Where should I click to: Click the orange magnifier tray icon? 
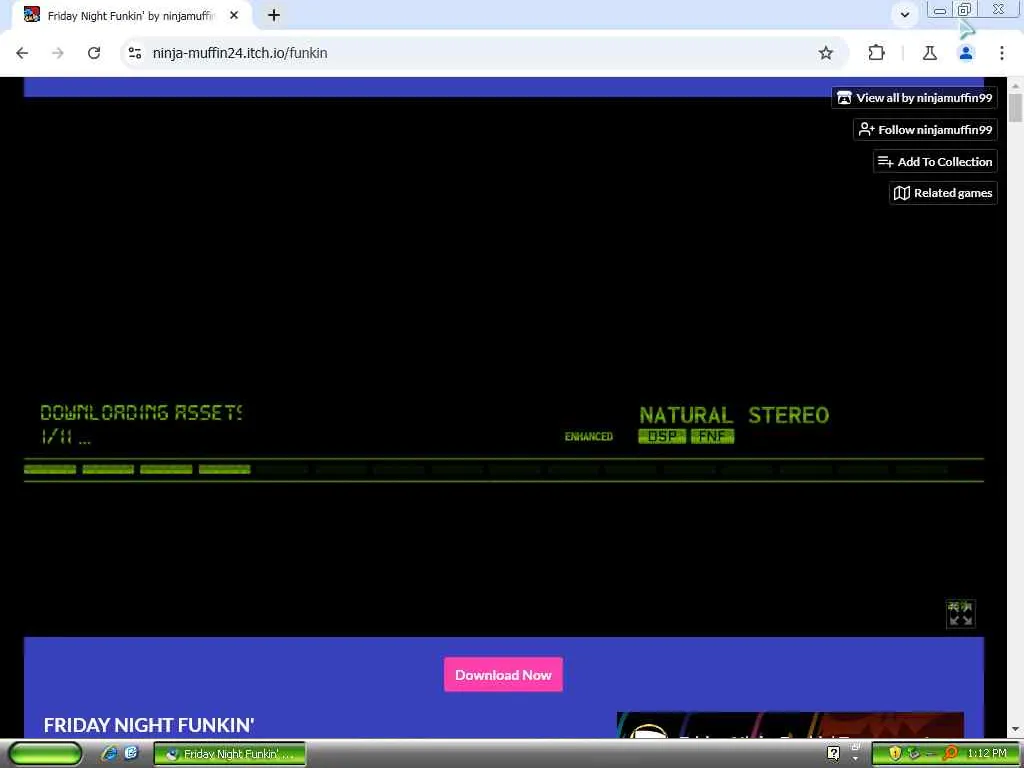(951, 754)
